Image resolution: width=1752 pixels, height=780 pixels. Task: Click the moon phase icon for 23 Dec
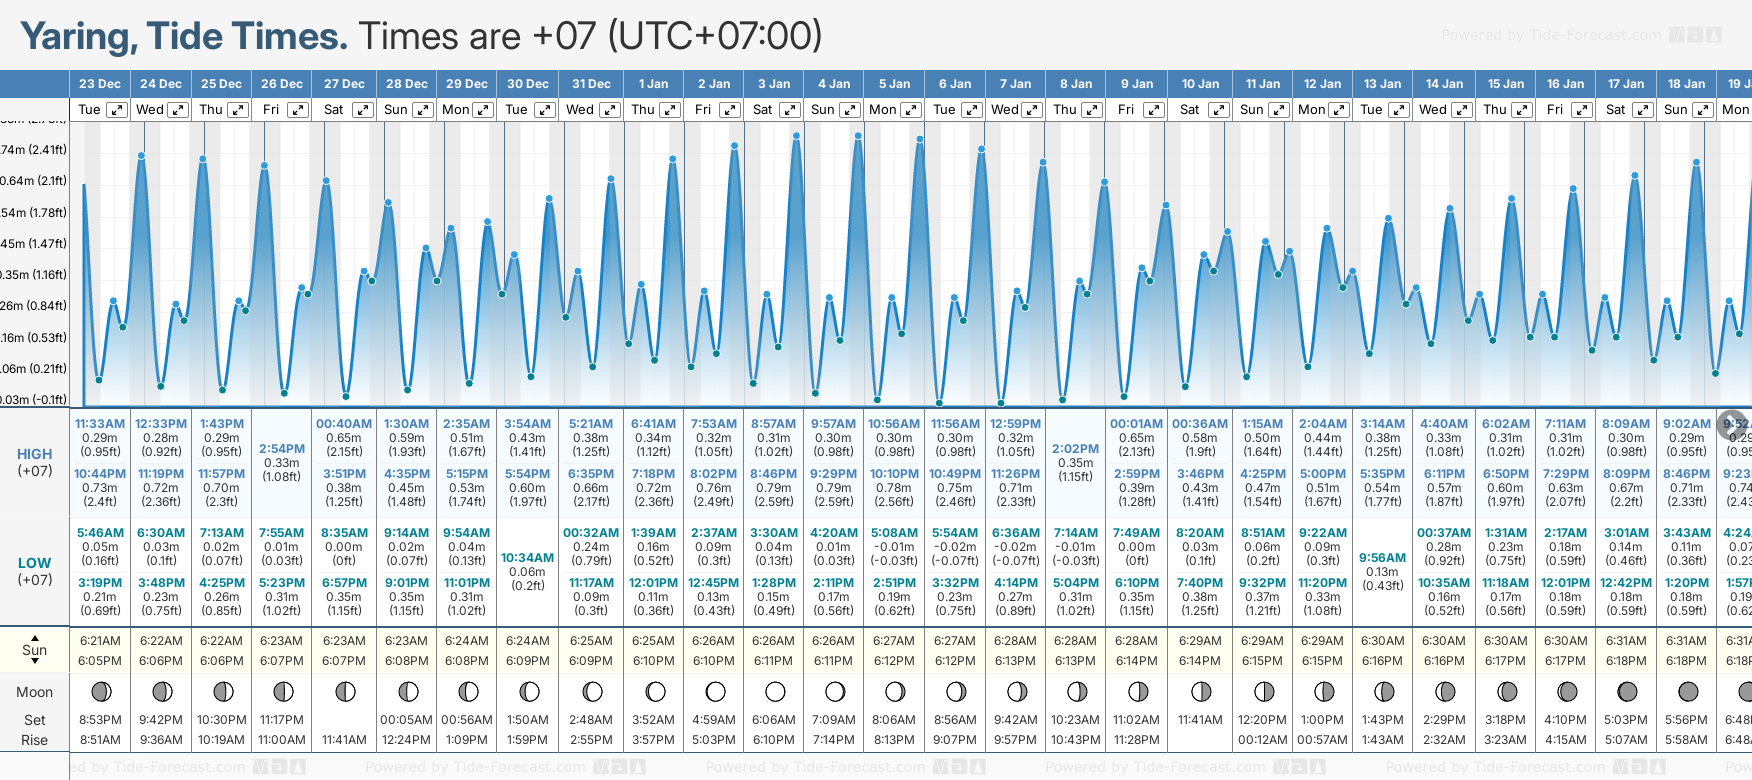pos(100,691)
